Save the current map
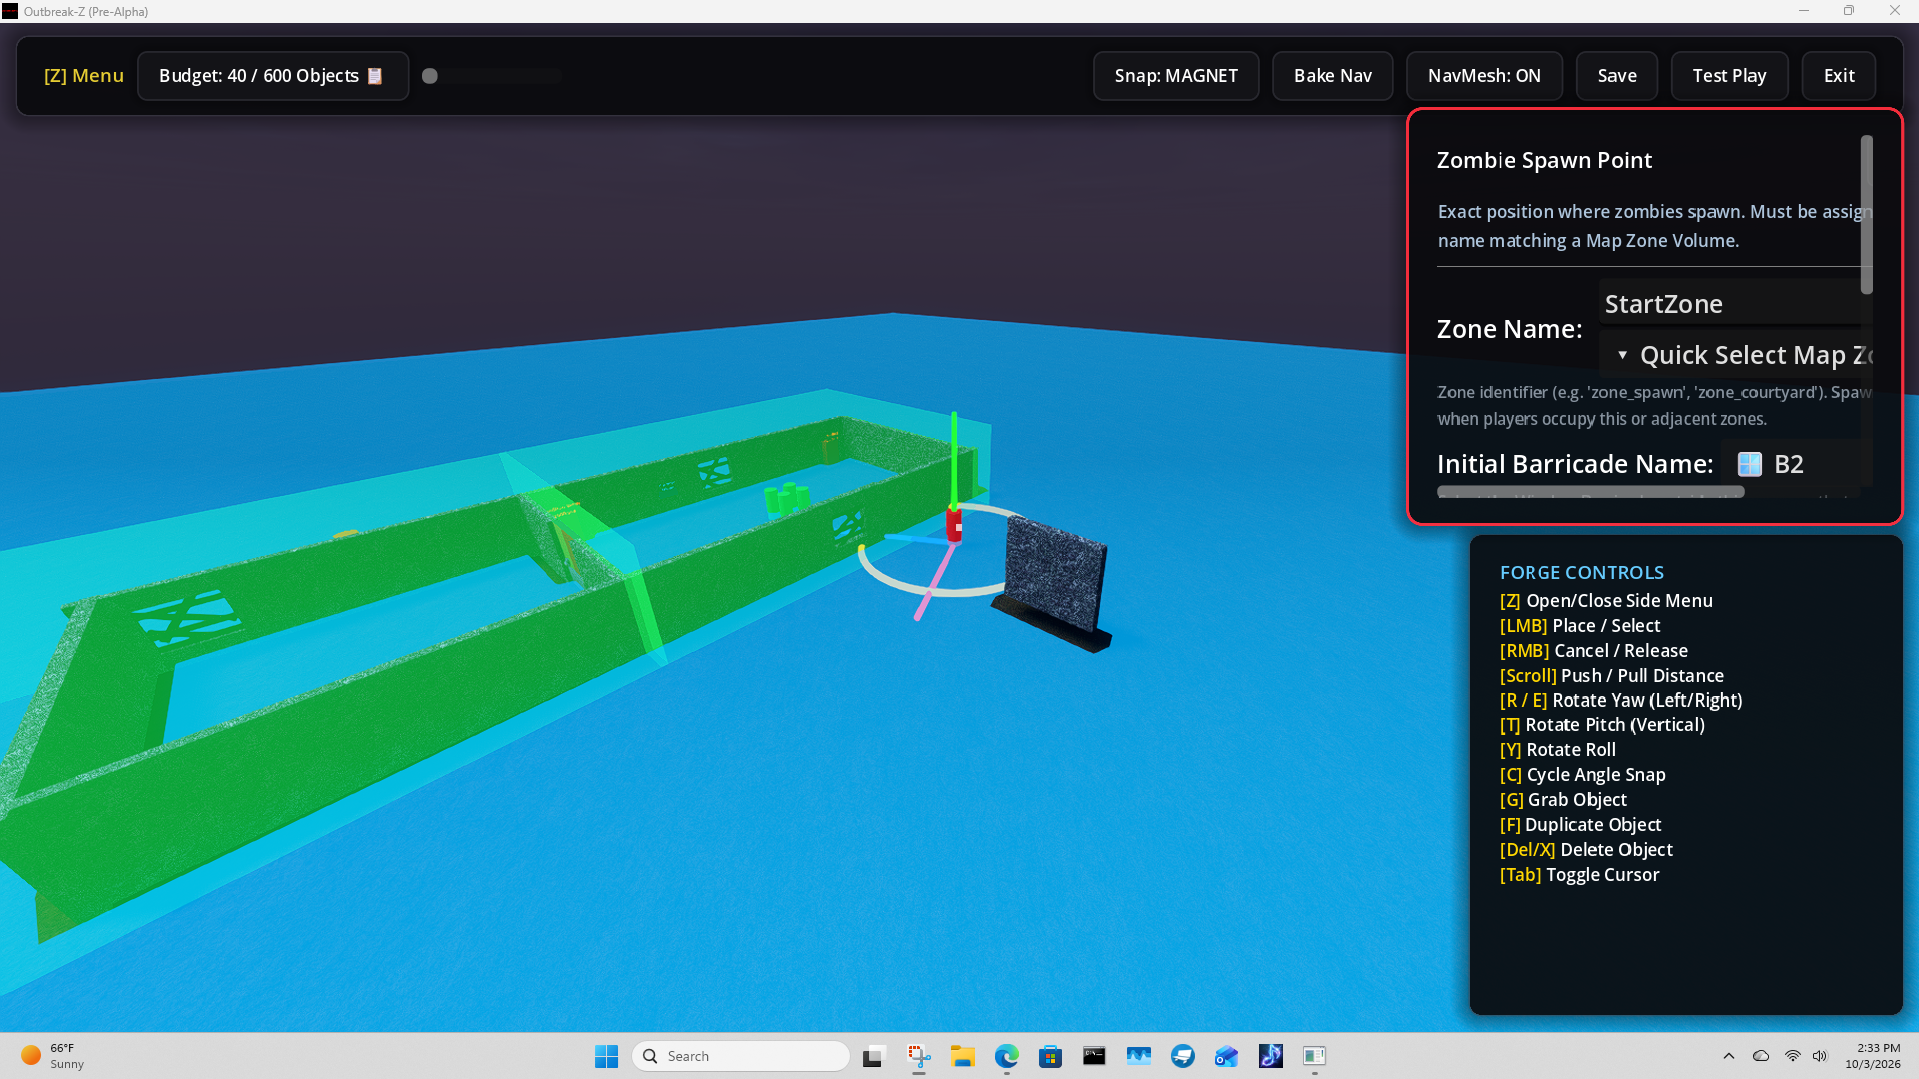The image size is (1919, 1079). 1617,76
